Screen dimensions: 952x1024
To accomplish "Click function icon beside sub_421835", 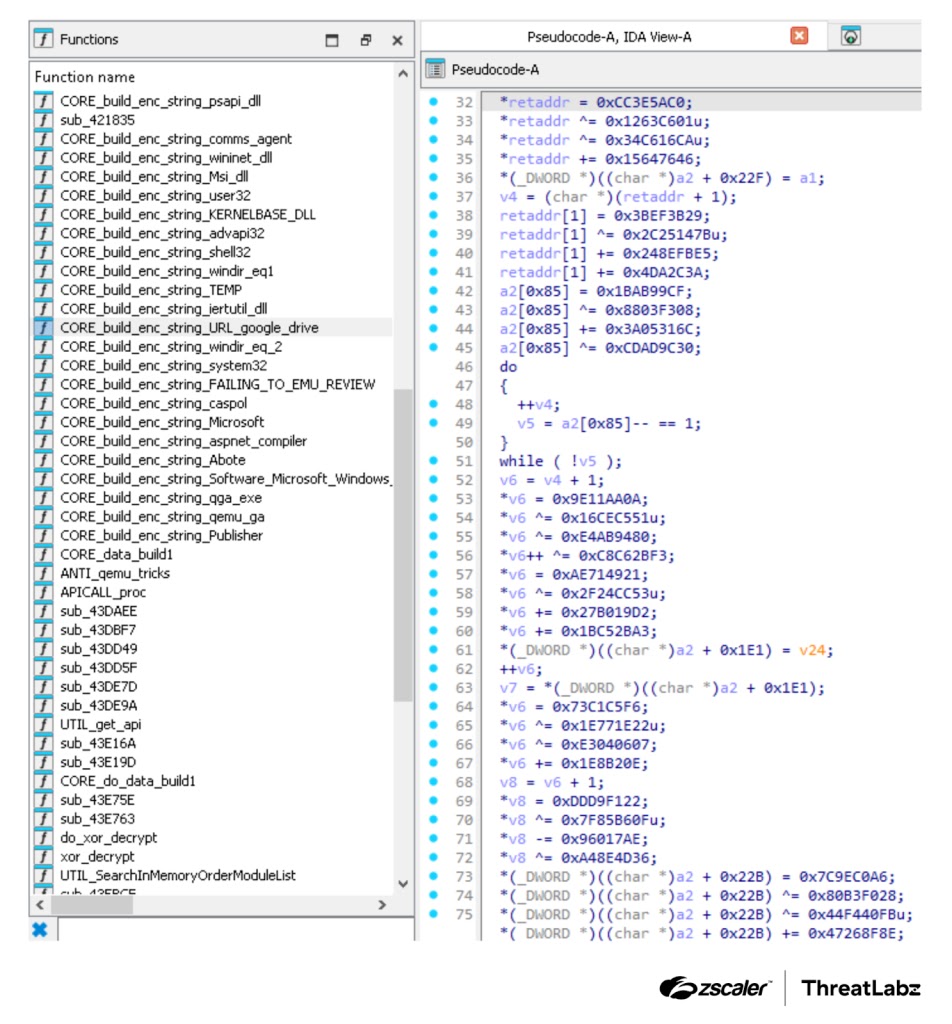I will pos(43,120).
